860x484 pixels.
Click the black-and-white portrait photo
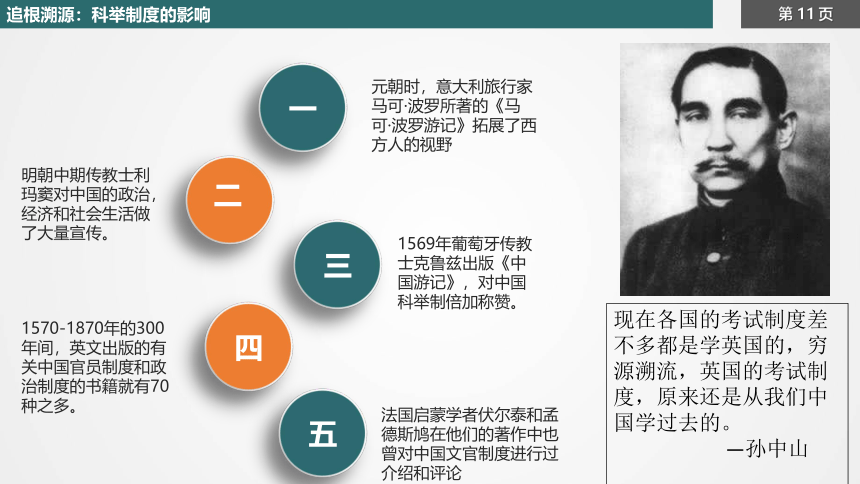pyautogui.click(x=725, y=169)
